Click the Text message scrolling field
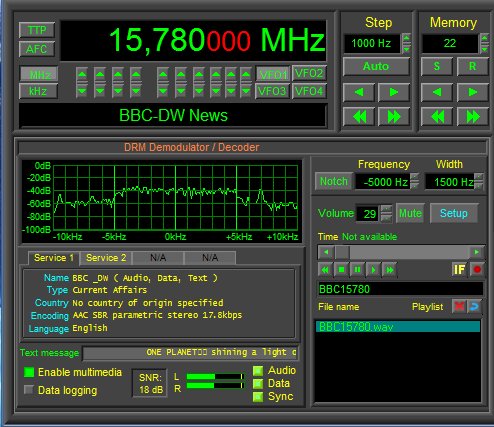Screen dimensions: 494x427 (x=190, y=353)
